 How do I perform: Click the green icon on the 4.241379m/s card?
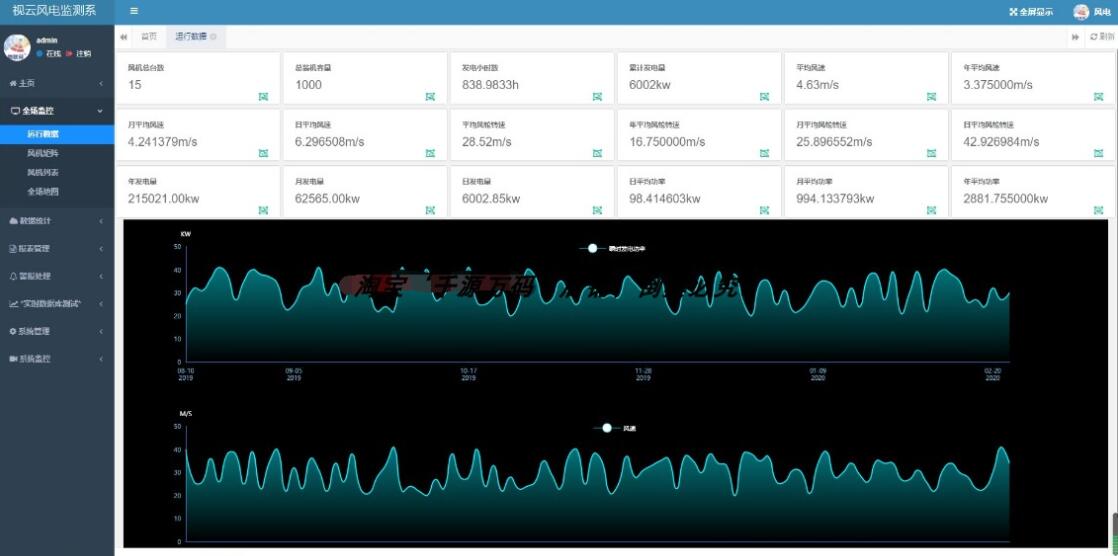pos(263,153)
